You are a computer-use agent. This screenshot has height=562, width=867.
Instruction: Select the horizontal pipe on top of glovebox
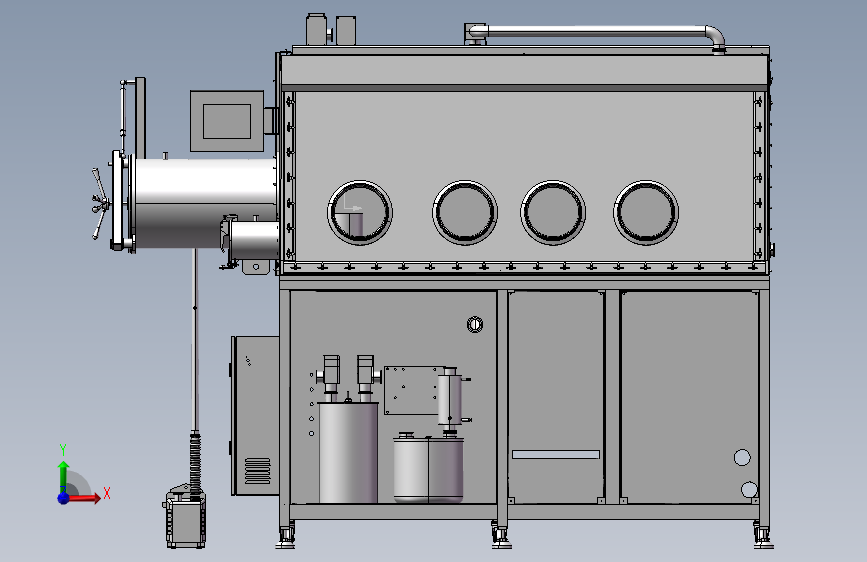click(x=597, y=31)
